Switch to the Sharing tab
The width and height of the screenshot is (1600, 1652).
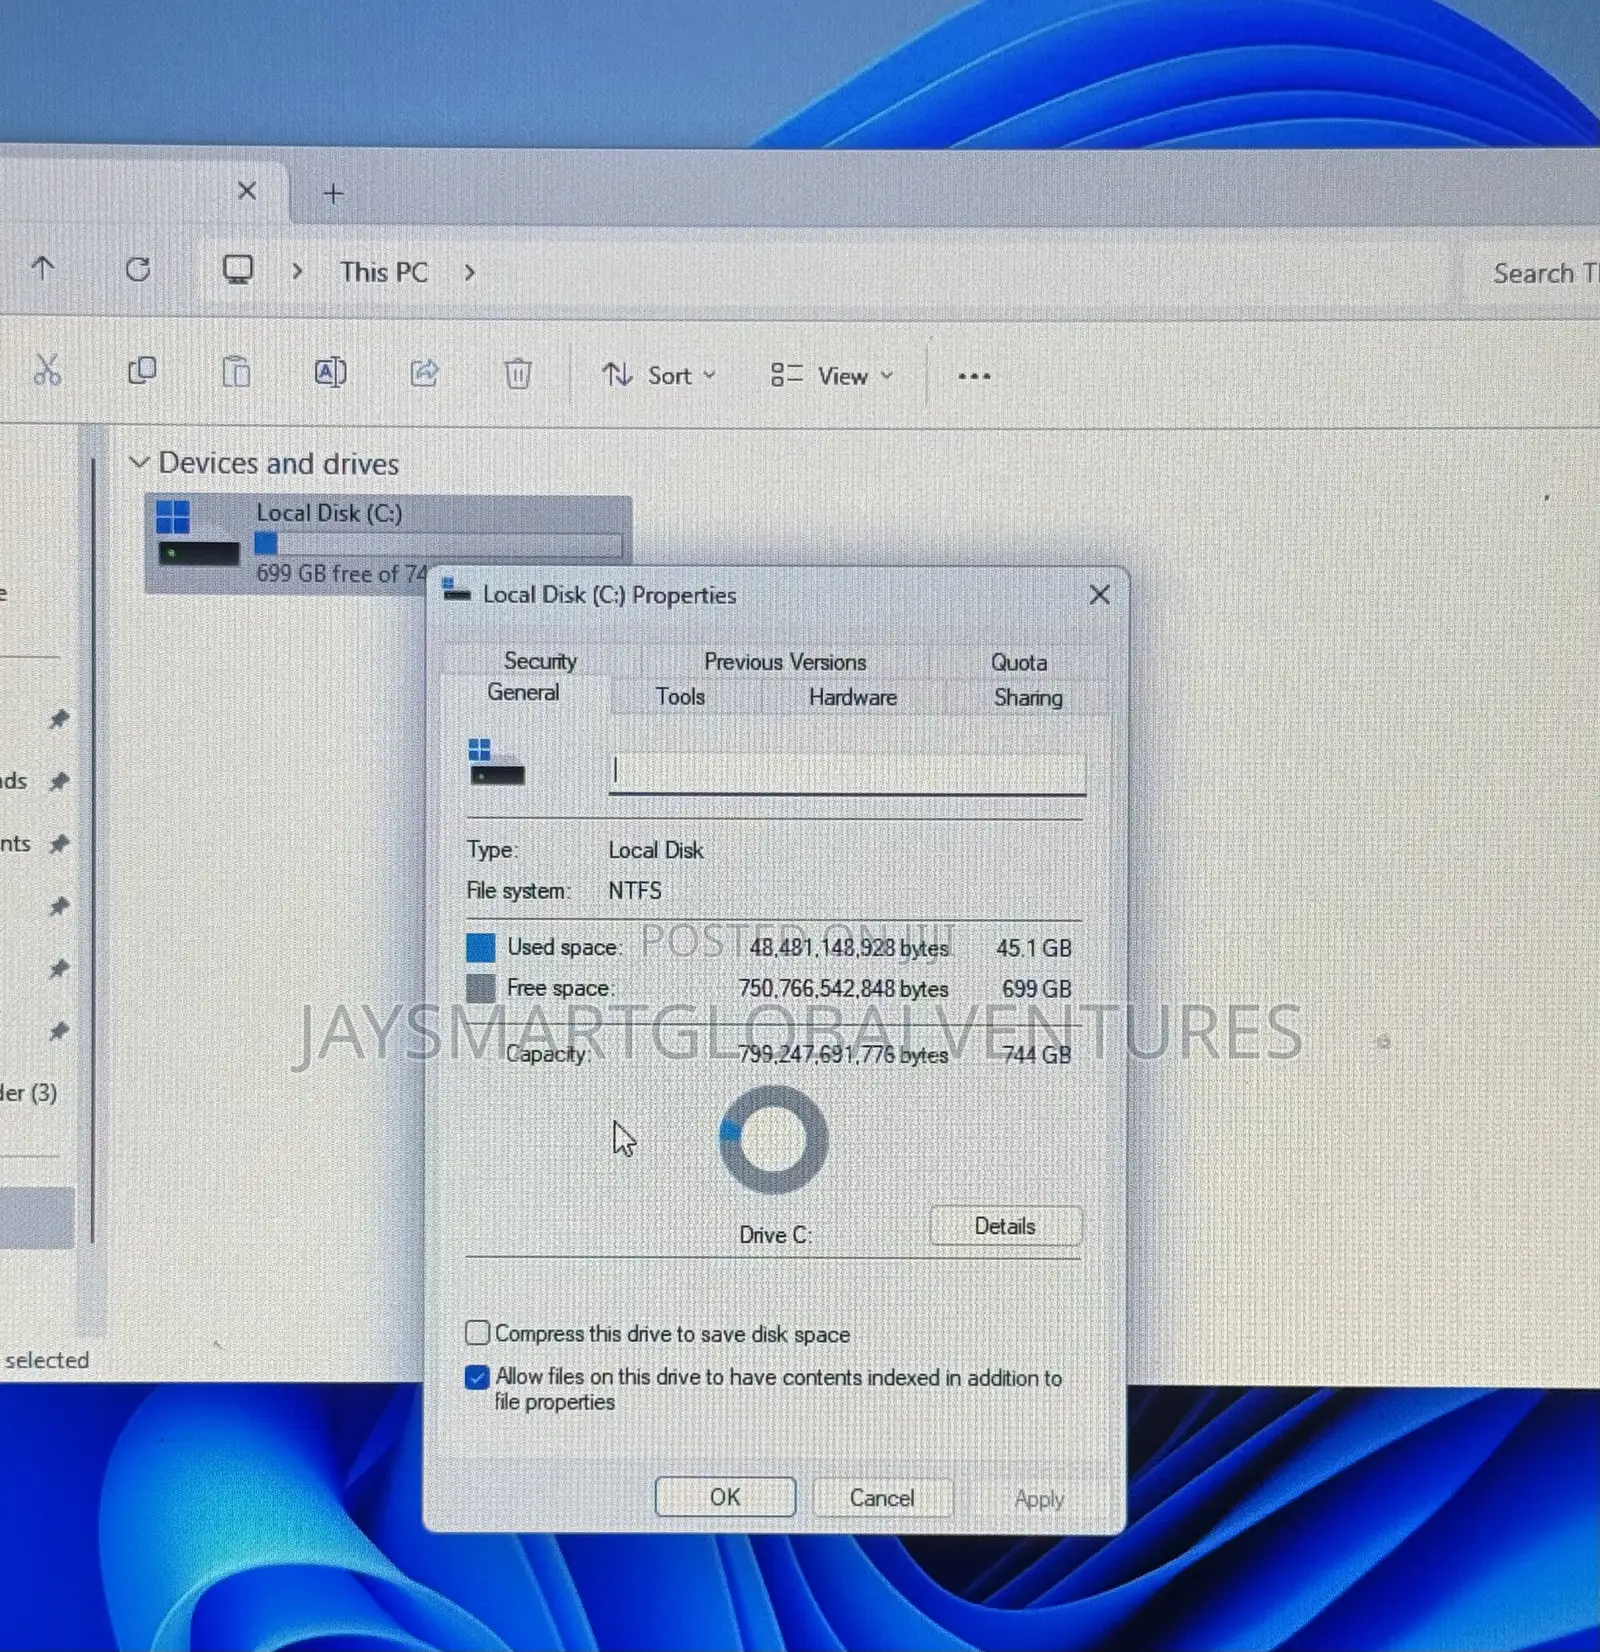pos(1028,697)
